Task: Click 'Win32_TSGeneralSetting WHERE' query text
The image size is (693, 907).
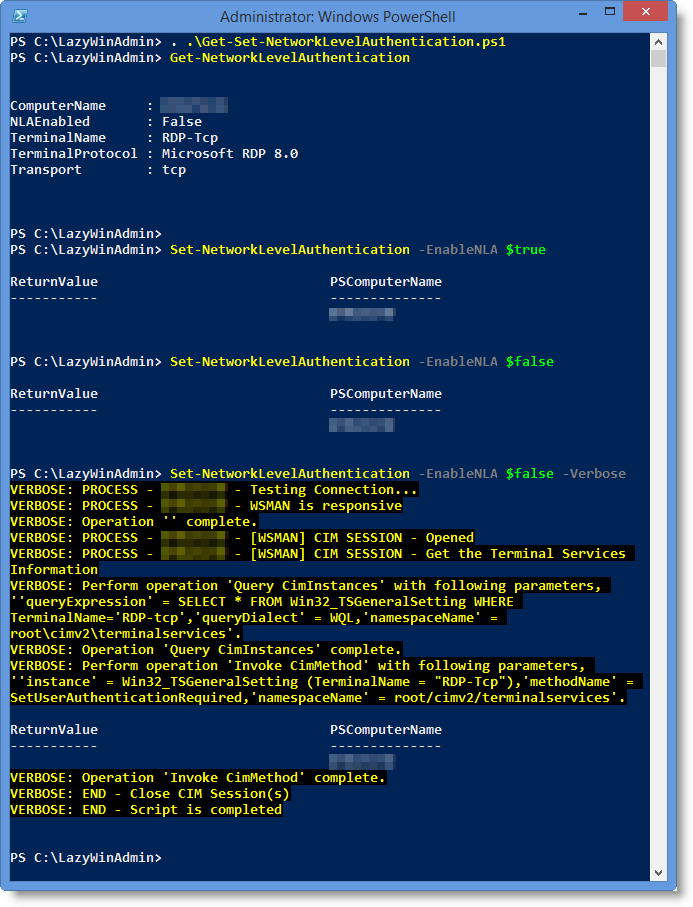Action: click(401, 602)
